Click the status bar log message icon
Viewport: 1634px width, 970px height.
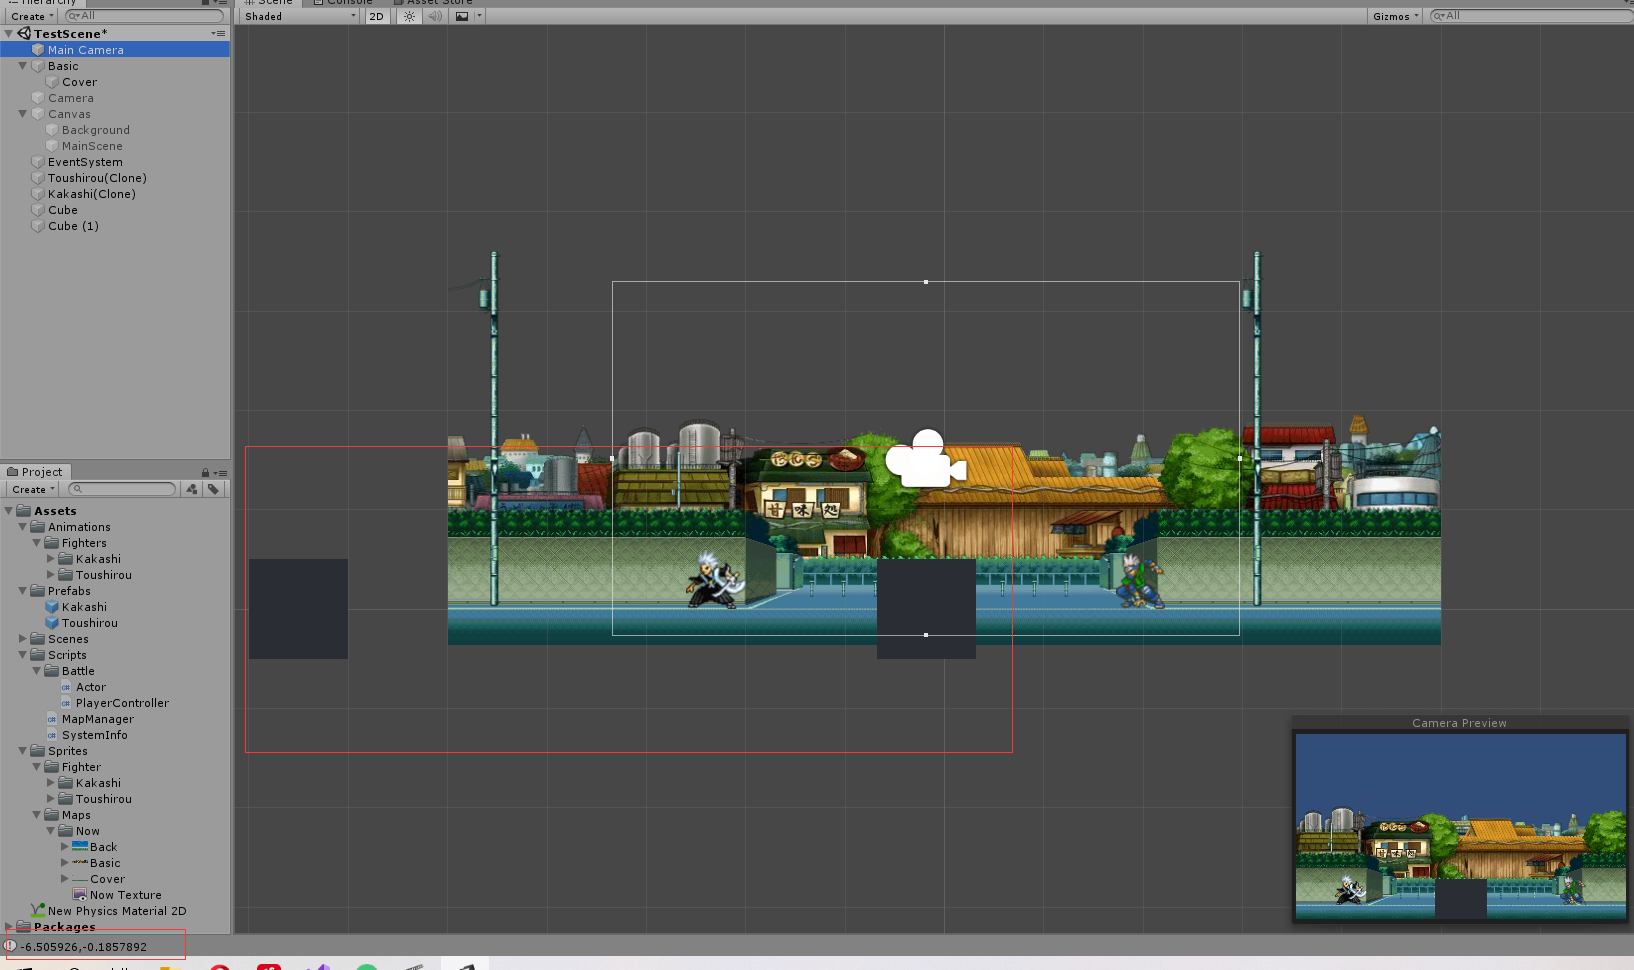coord(10,946)
